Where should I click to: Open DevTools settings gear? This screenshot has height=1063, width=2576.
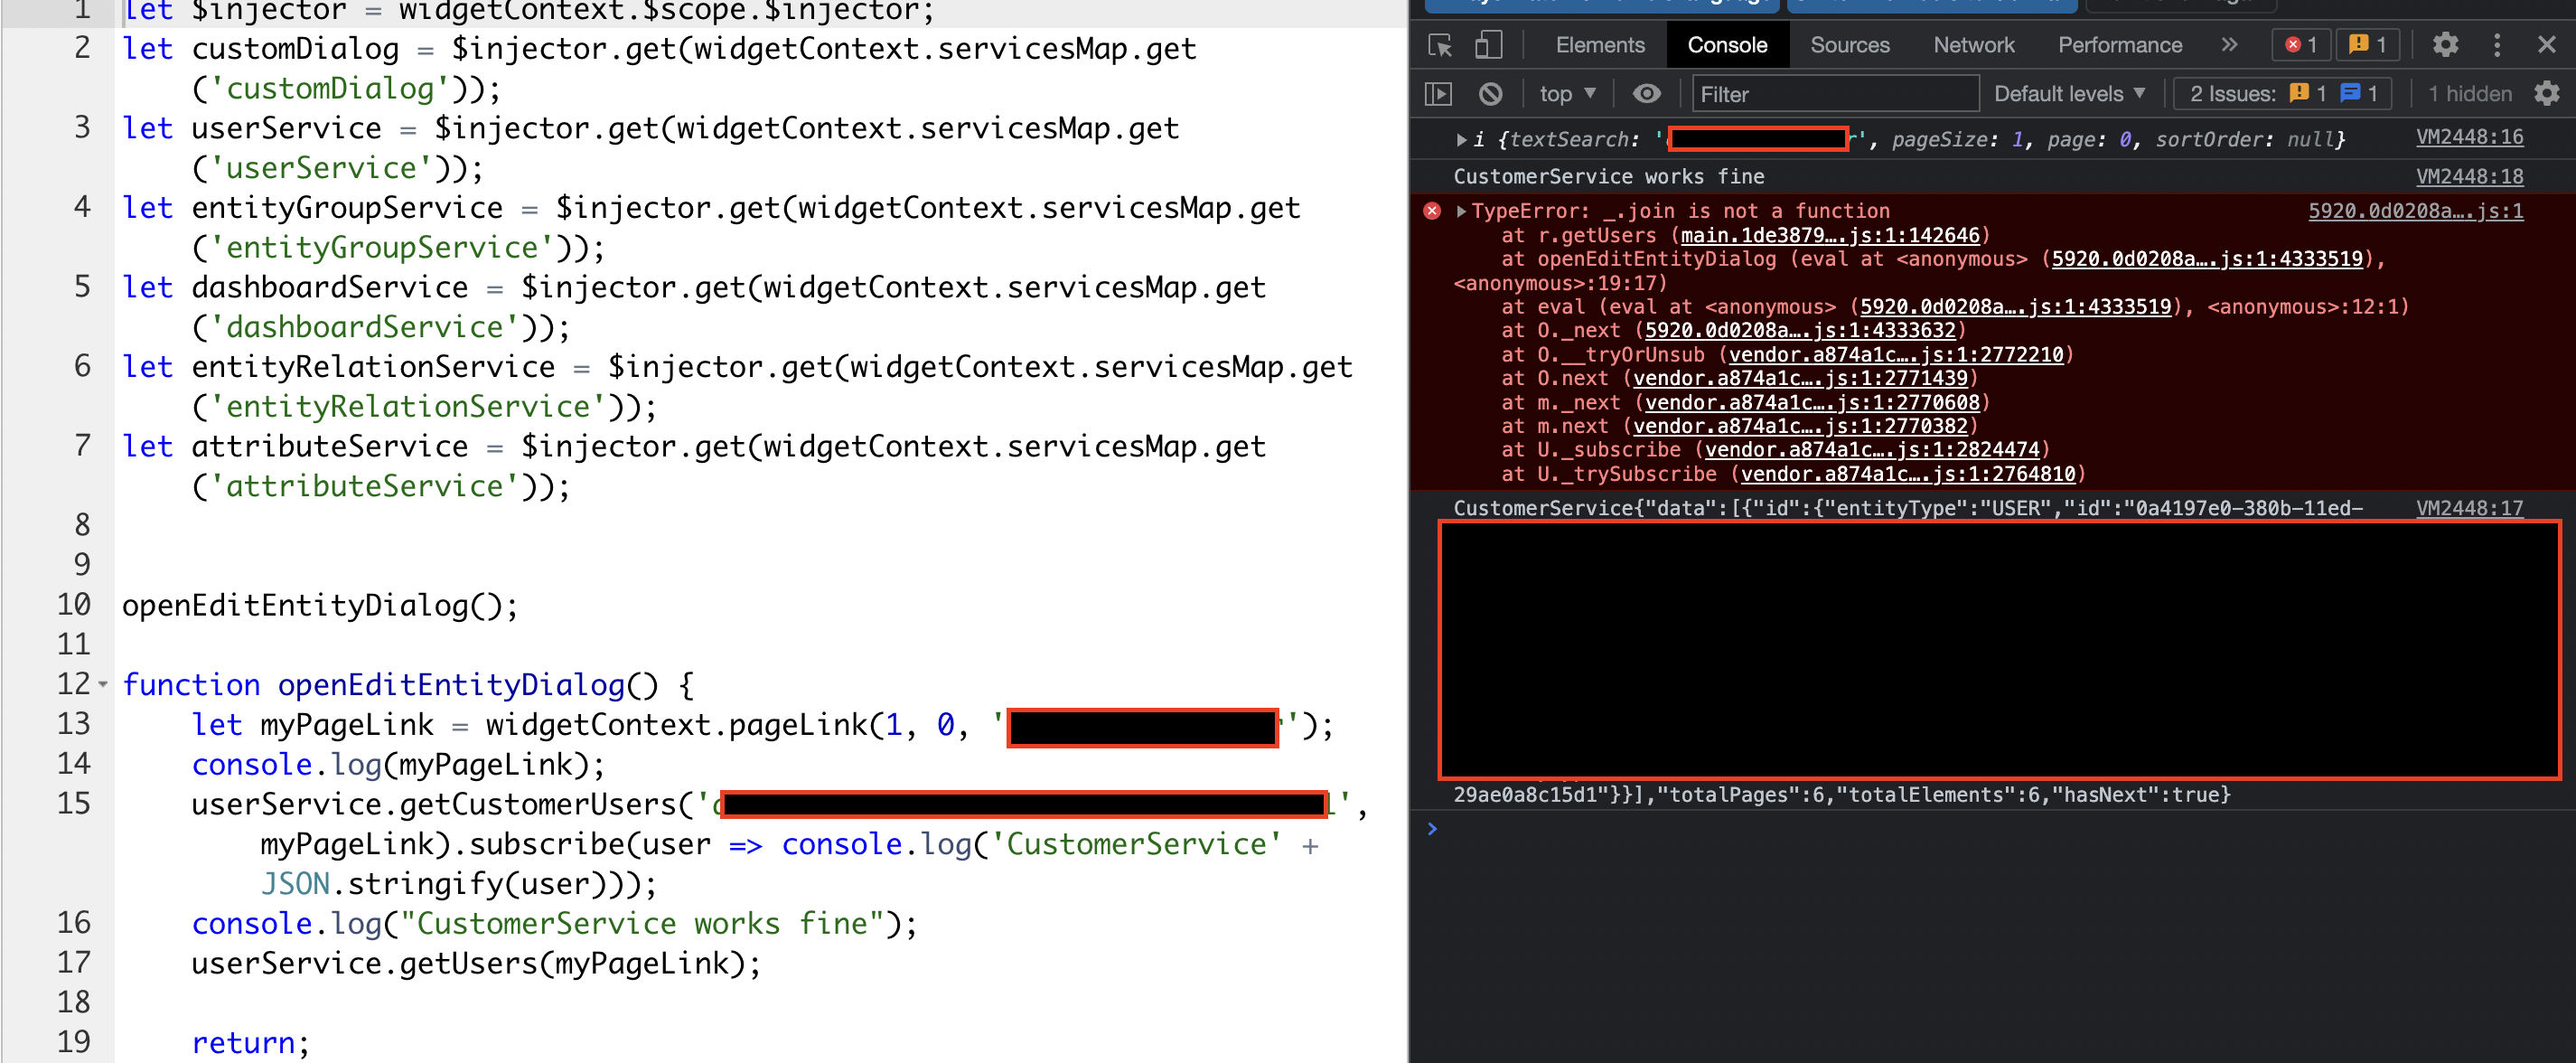point(2446,44)
